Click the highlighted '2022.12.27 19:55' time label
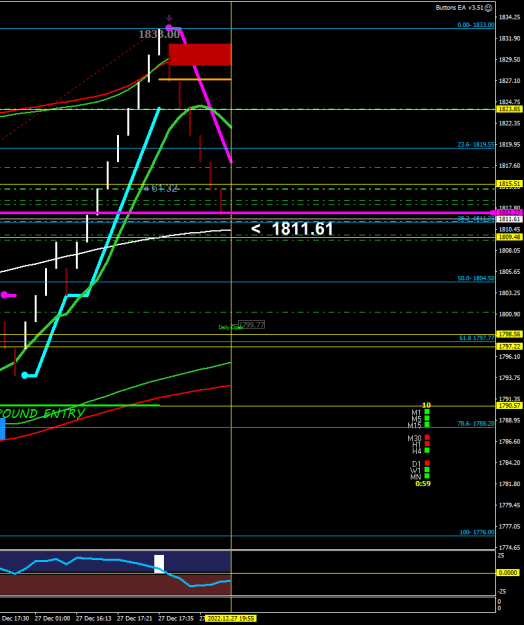The image size is (524, 625). (231, 618)
